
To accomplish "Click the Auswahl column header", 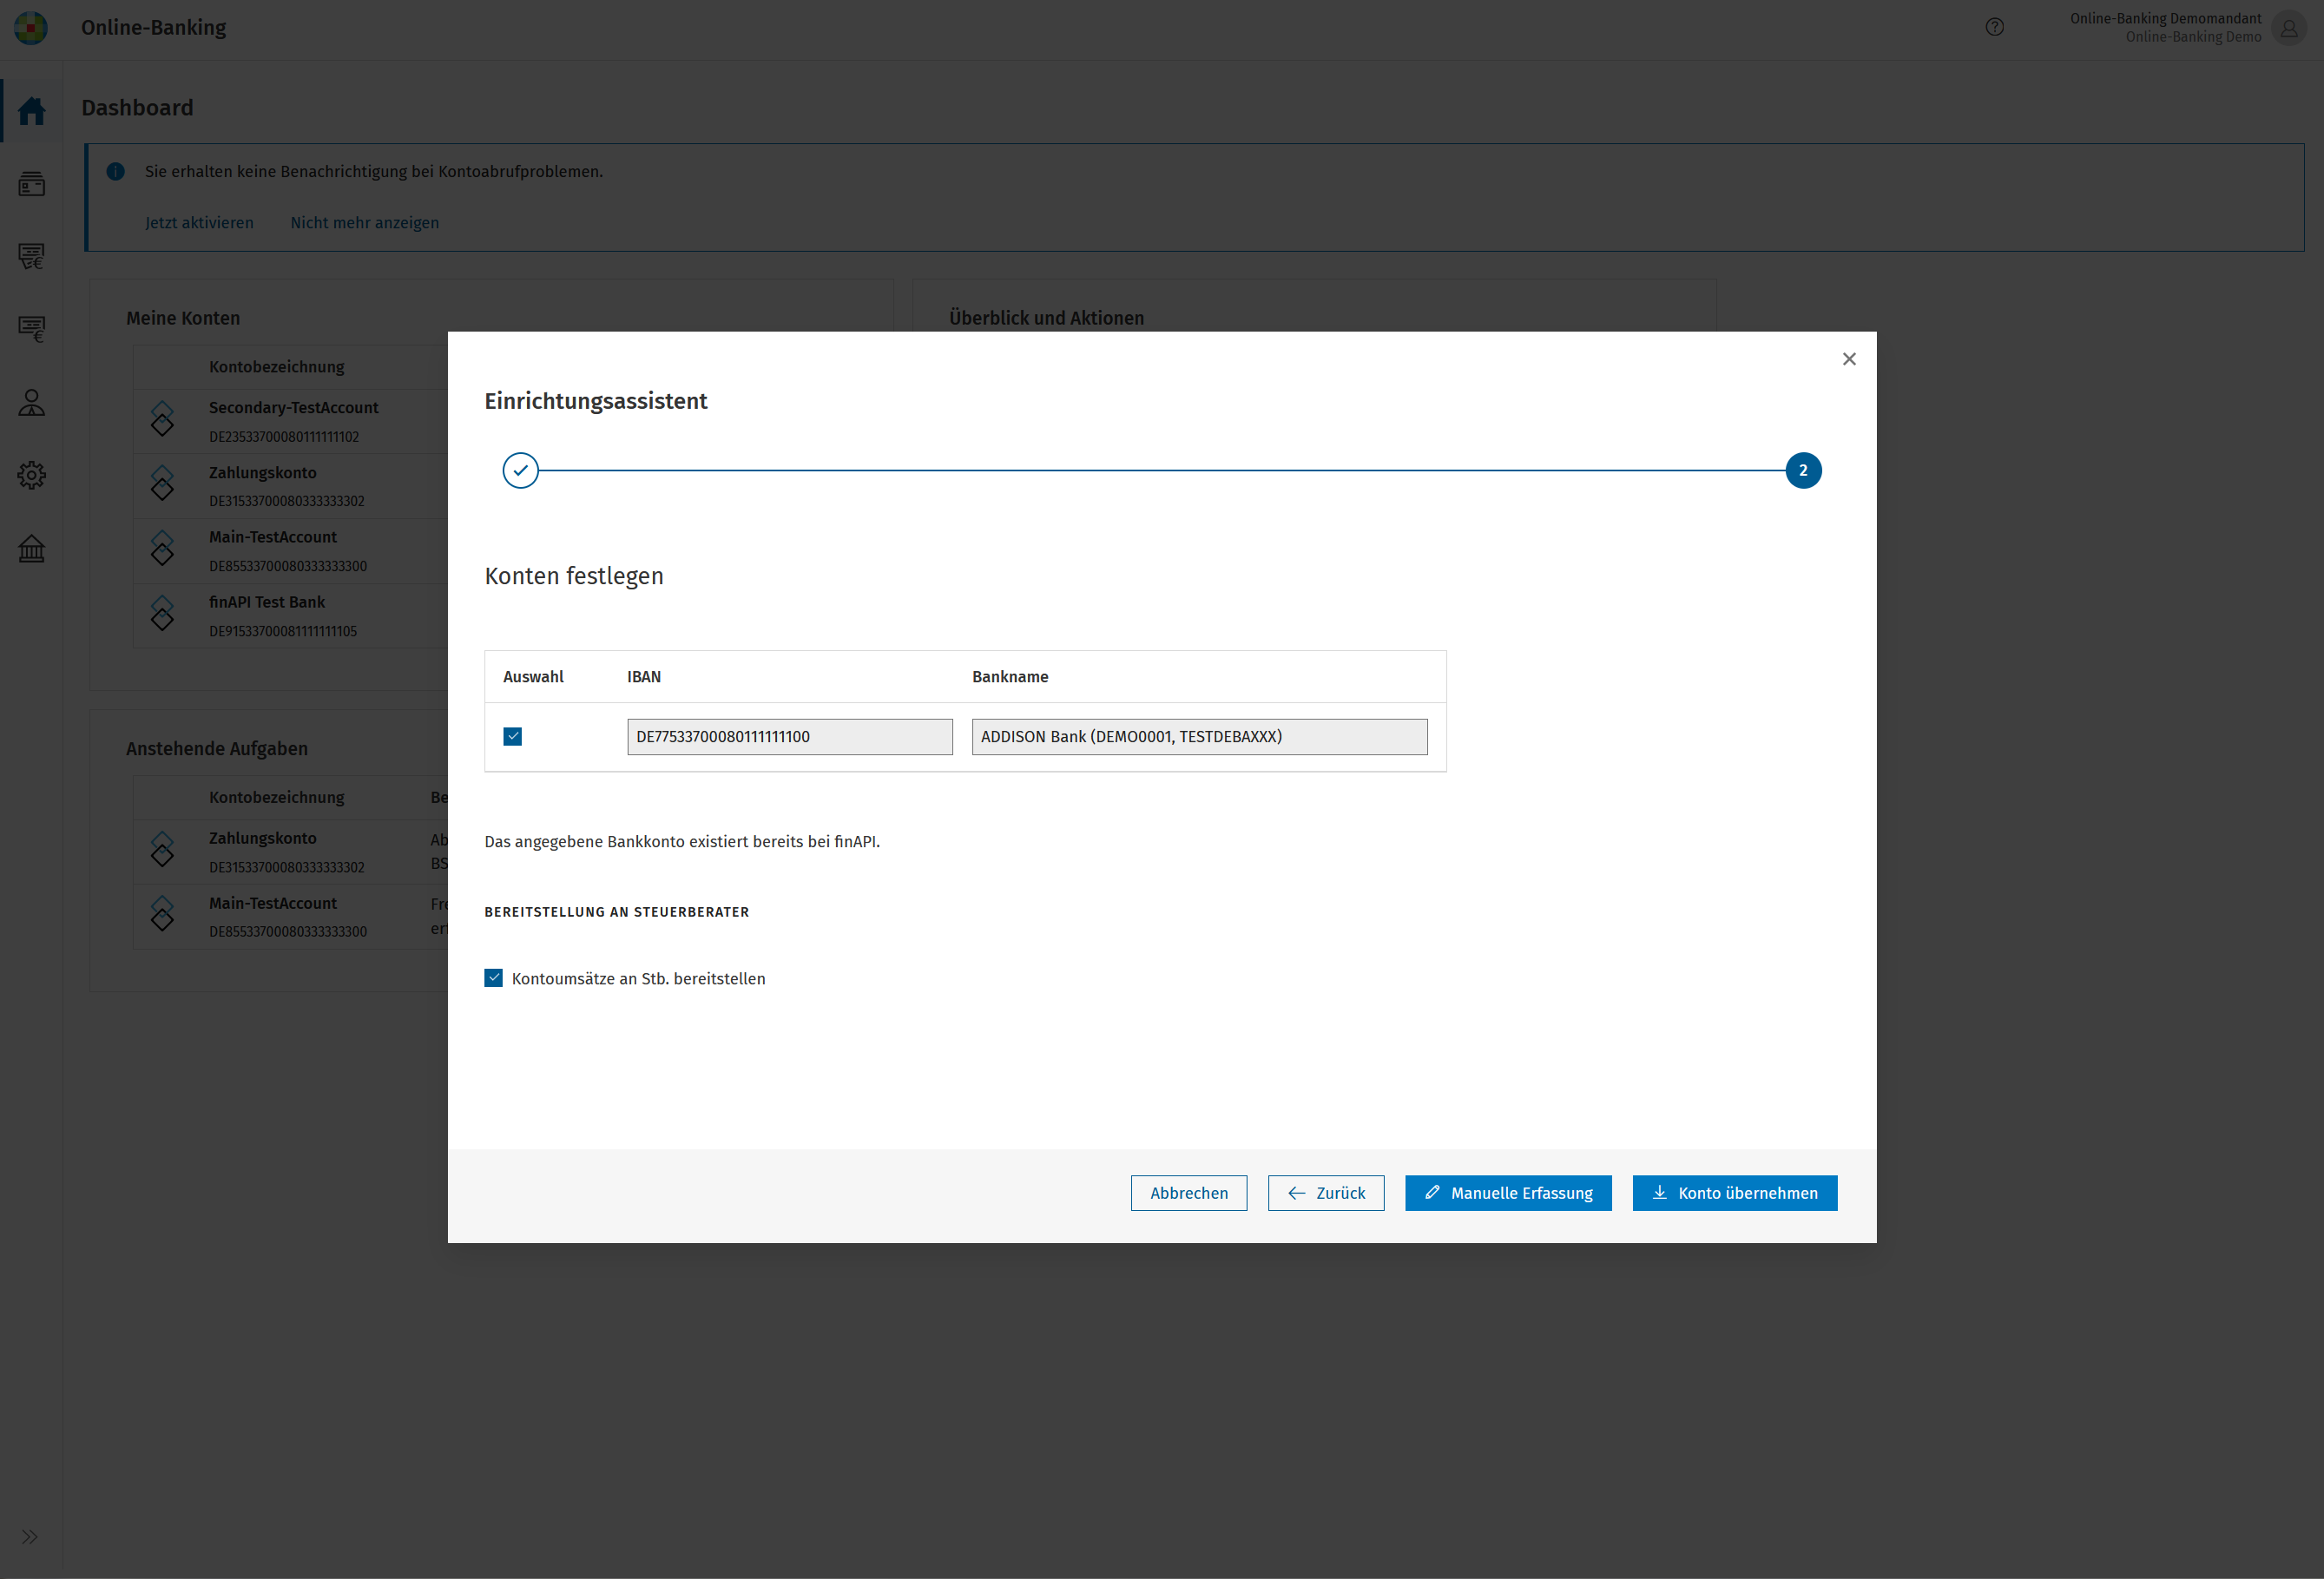I will (533, 677).
